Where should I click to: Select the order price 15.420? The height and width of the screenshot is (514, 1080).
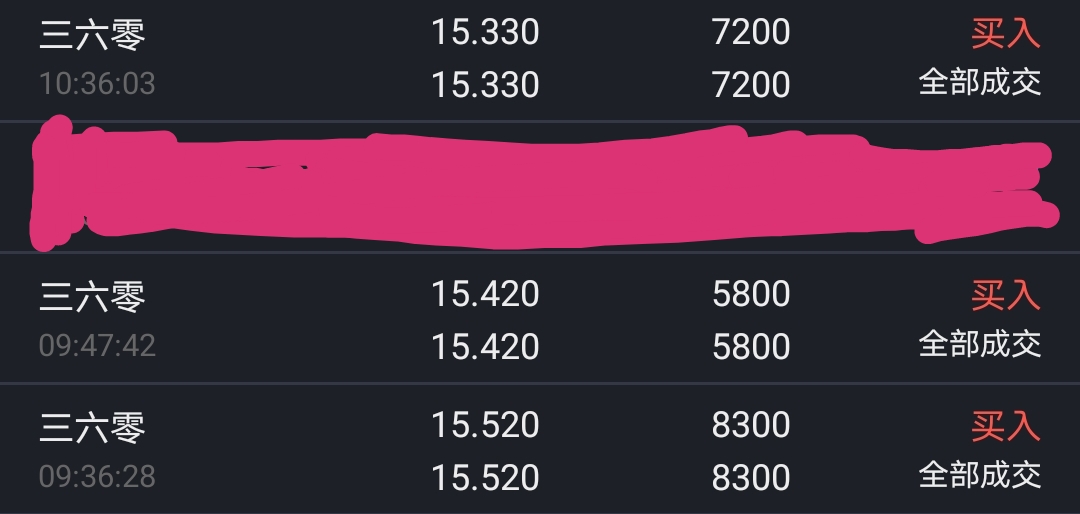pyautogui.click(x=485, y=294)
